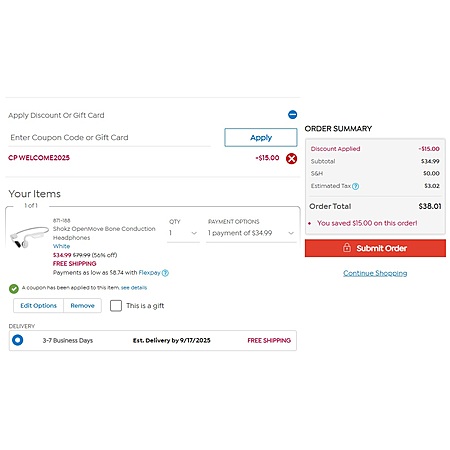Image resolution: width=450 pixels, height=450 pixels.
Task: Open the QTY quantity dropdown
Action: click(x=183, y=233)
